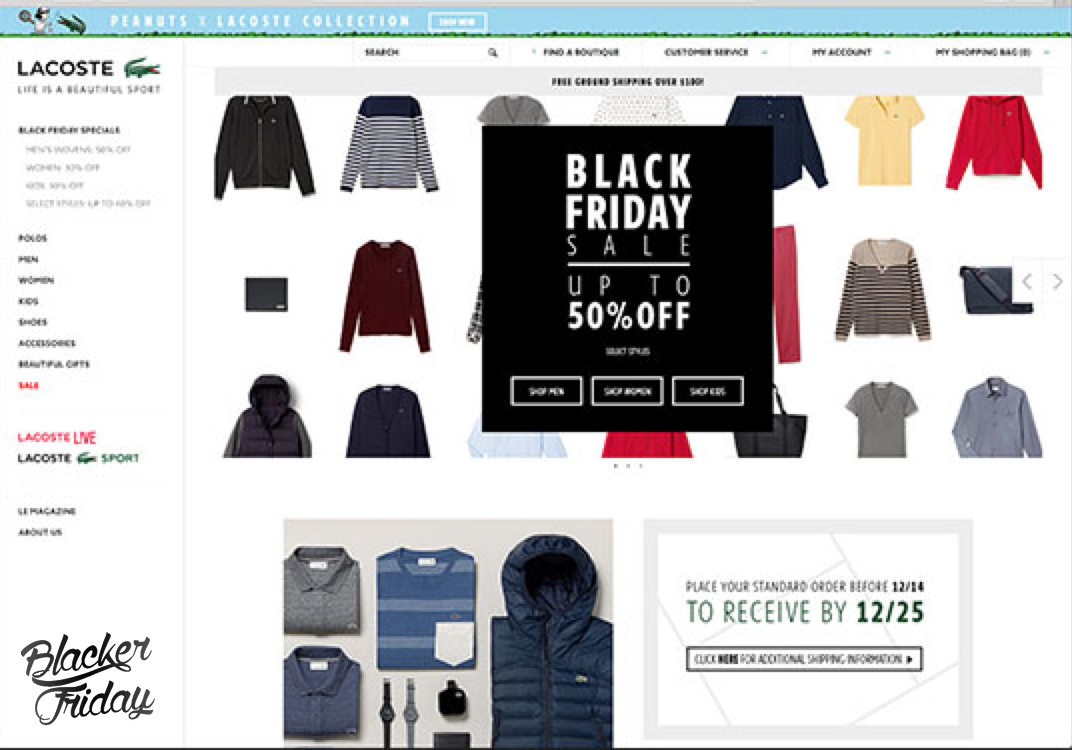Open additional shipping information link
The height and width of the screenshot is (750, 1072).
coord(804,659)
